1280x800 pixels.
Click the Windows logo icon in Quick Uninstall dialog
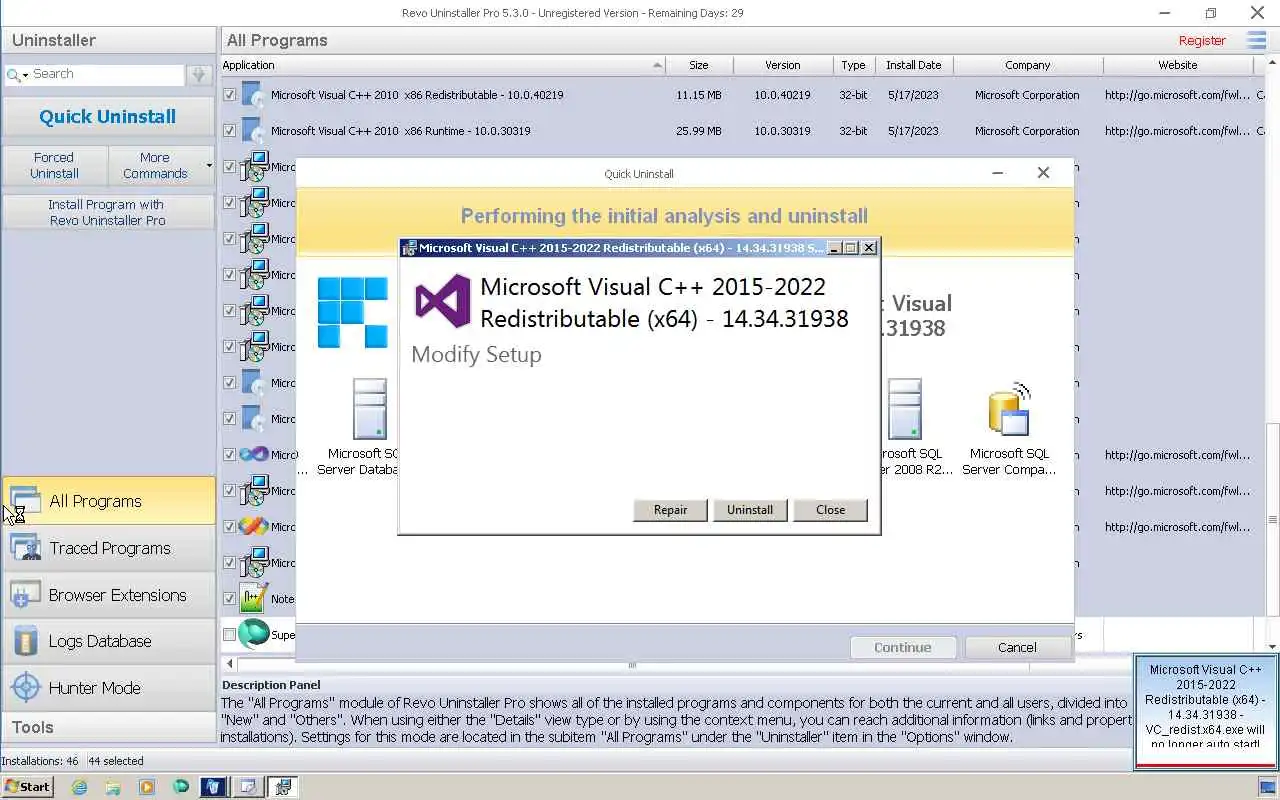coord(352,312)
